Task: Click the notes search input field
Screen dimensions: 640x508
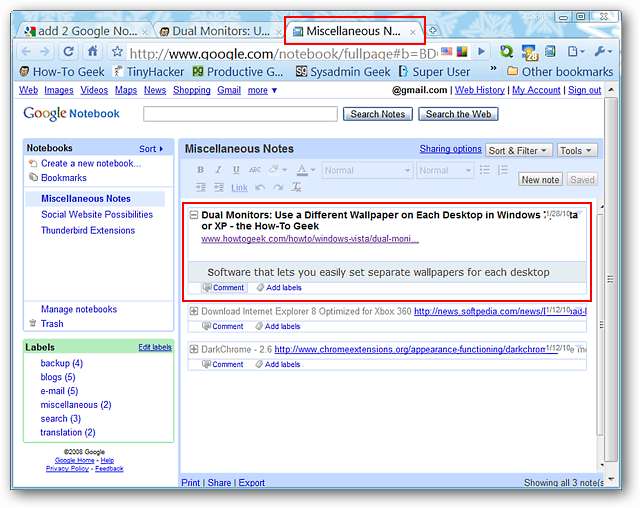Action: [241, 114]
